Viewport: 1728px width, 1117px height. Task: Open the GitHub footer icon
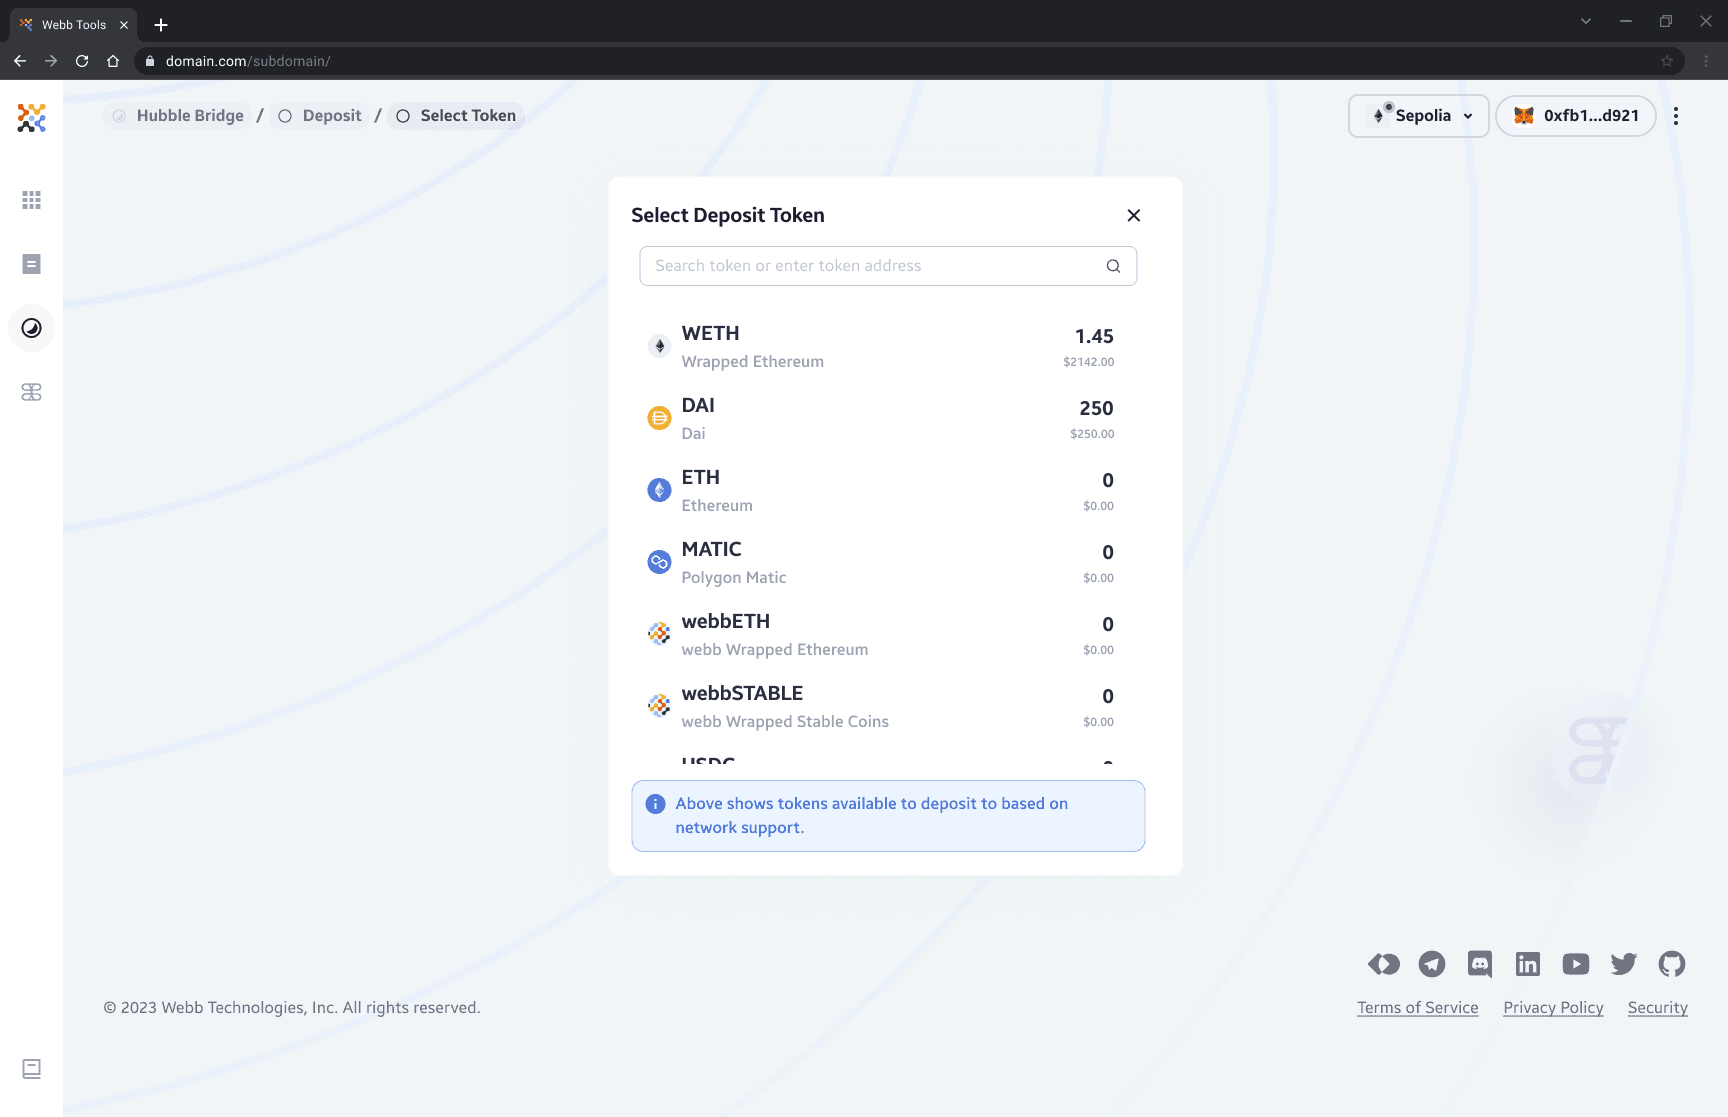(1672, 964)
